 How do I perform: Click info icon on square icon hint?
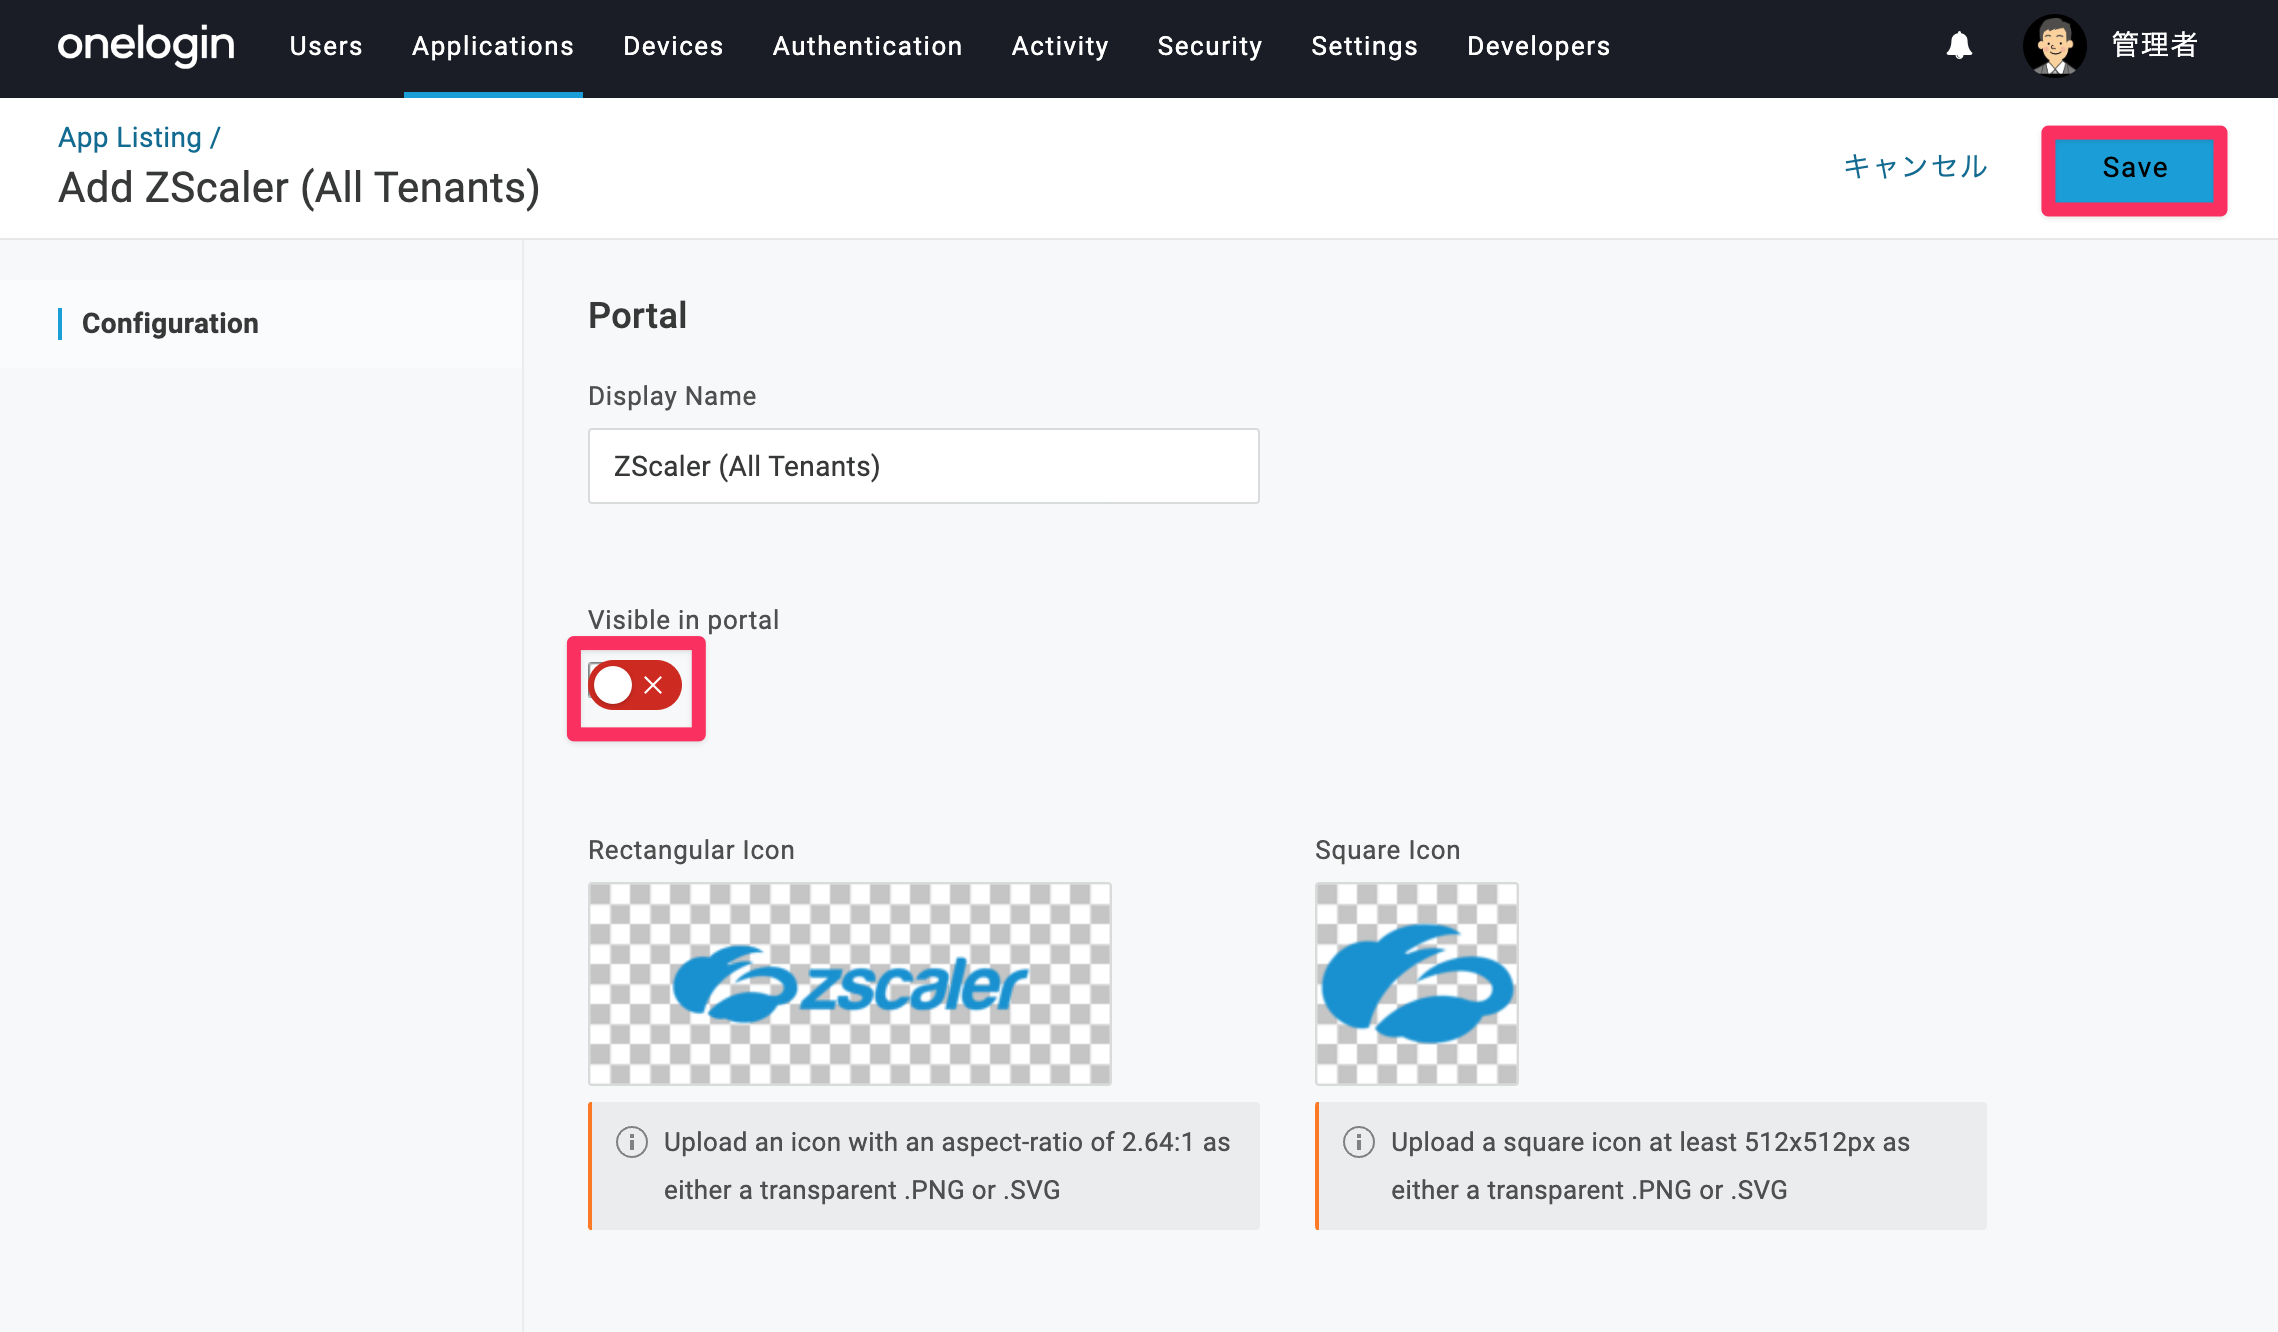[x=1358, y=1142]
